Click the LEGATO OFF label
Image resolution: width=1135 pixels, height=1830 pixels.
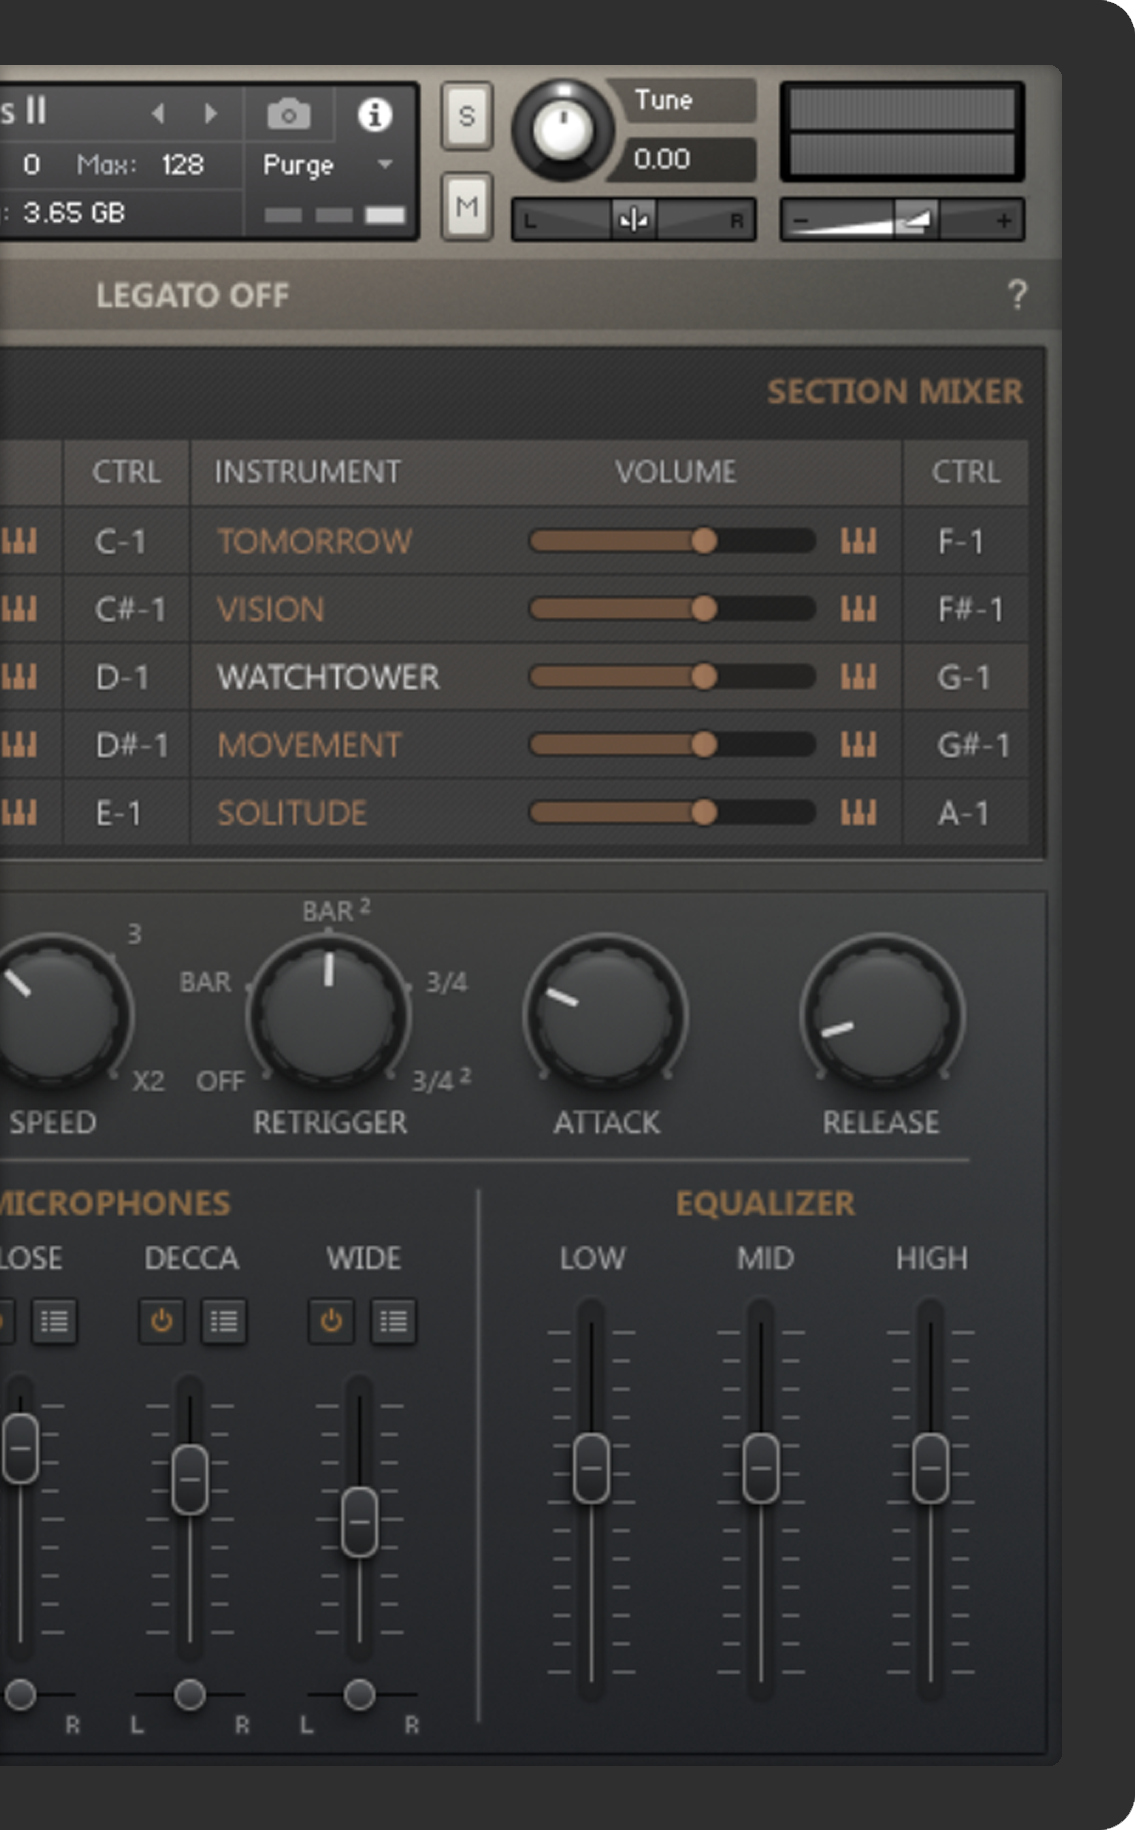point(192,295)
